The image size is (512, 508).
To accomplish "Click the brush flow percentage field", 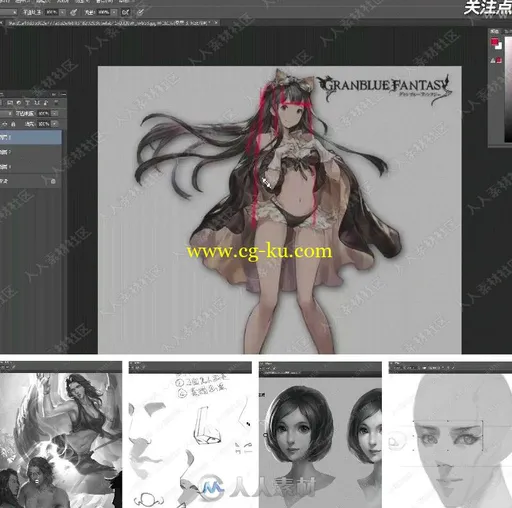I will (103, 12).
